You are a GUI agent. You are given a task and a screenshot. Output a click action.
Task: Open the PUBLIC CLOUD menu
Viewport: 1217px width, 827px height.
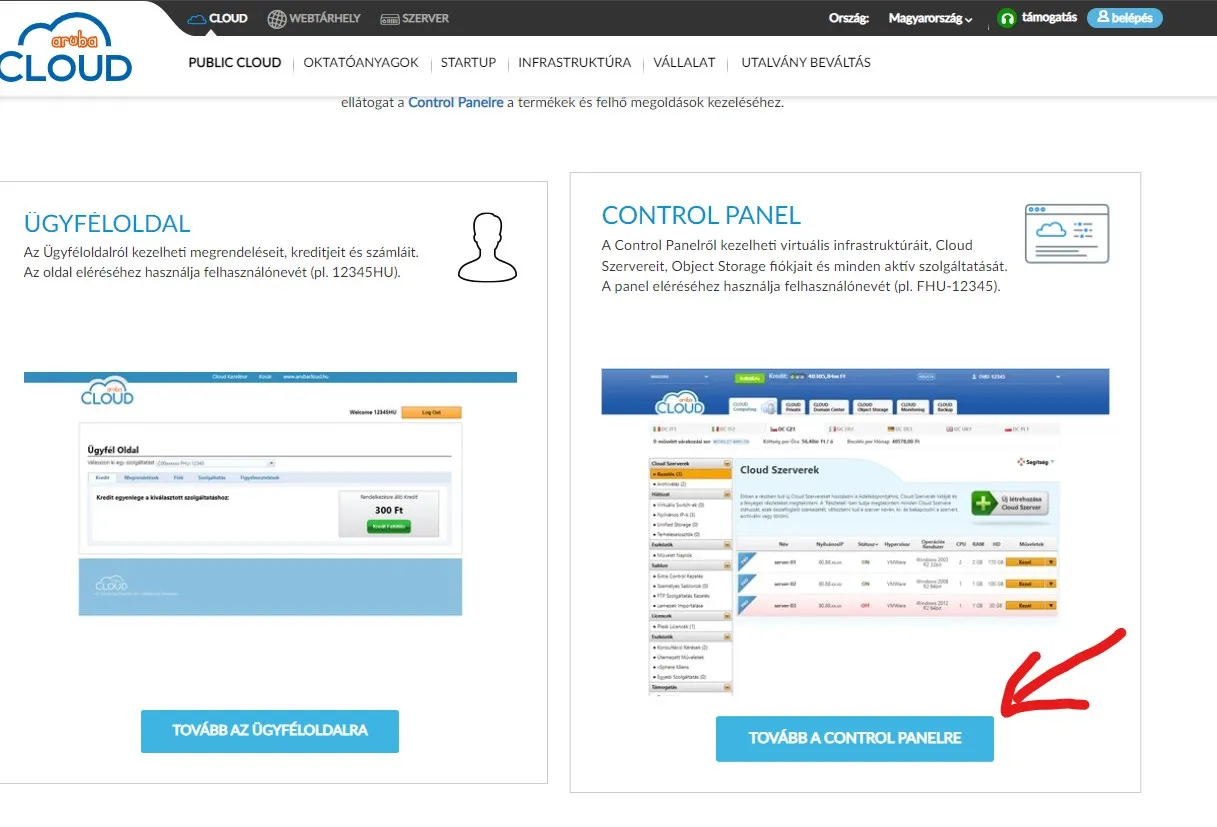click(235, 62)
